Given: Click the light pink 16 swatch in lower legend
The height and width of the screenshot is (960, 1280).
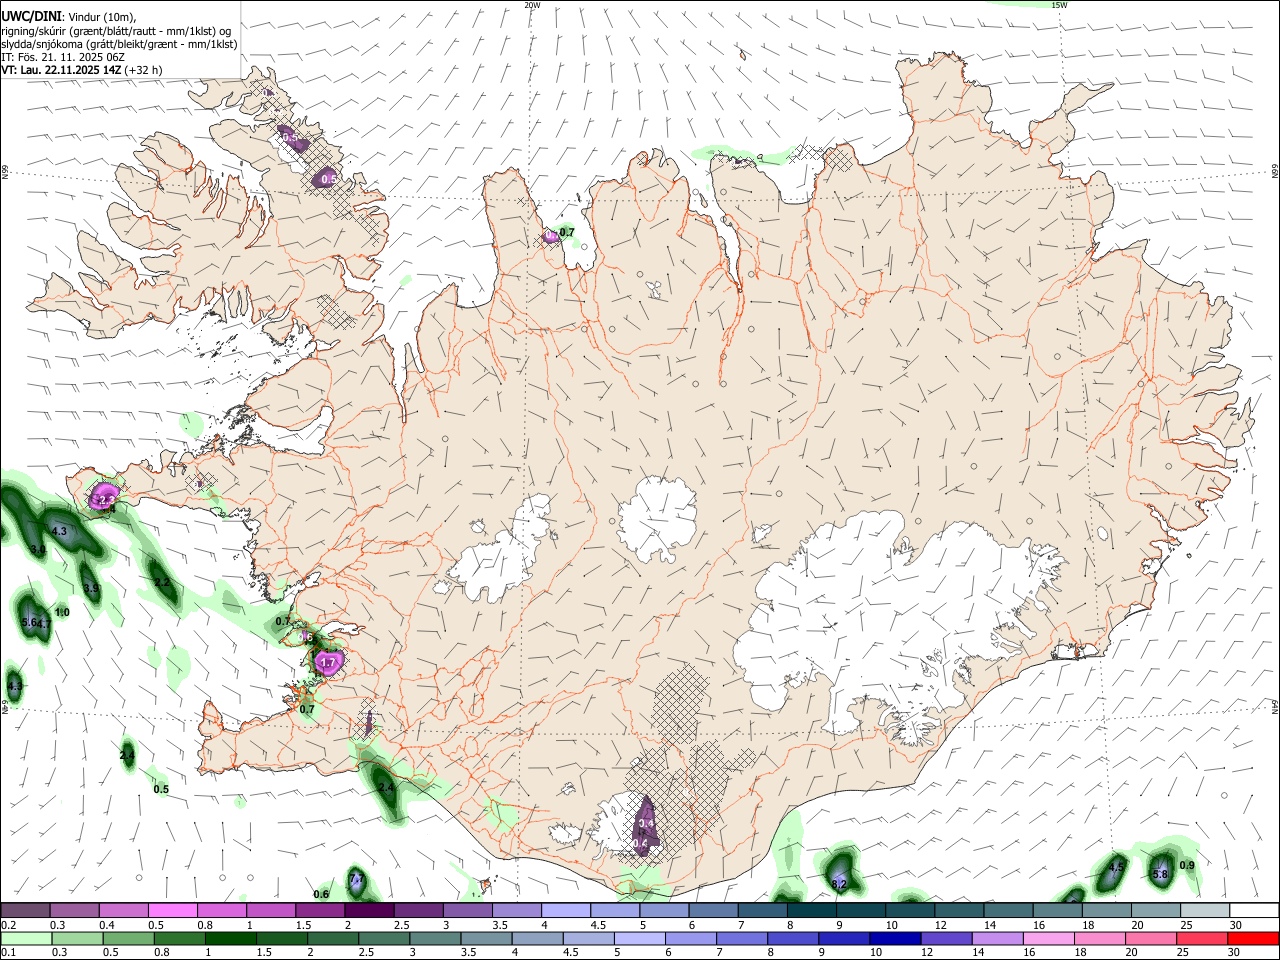Looking at the screenshot, I should click(x=1047, y=938).
